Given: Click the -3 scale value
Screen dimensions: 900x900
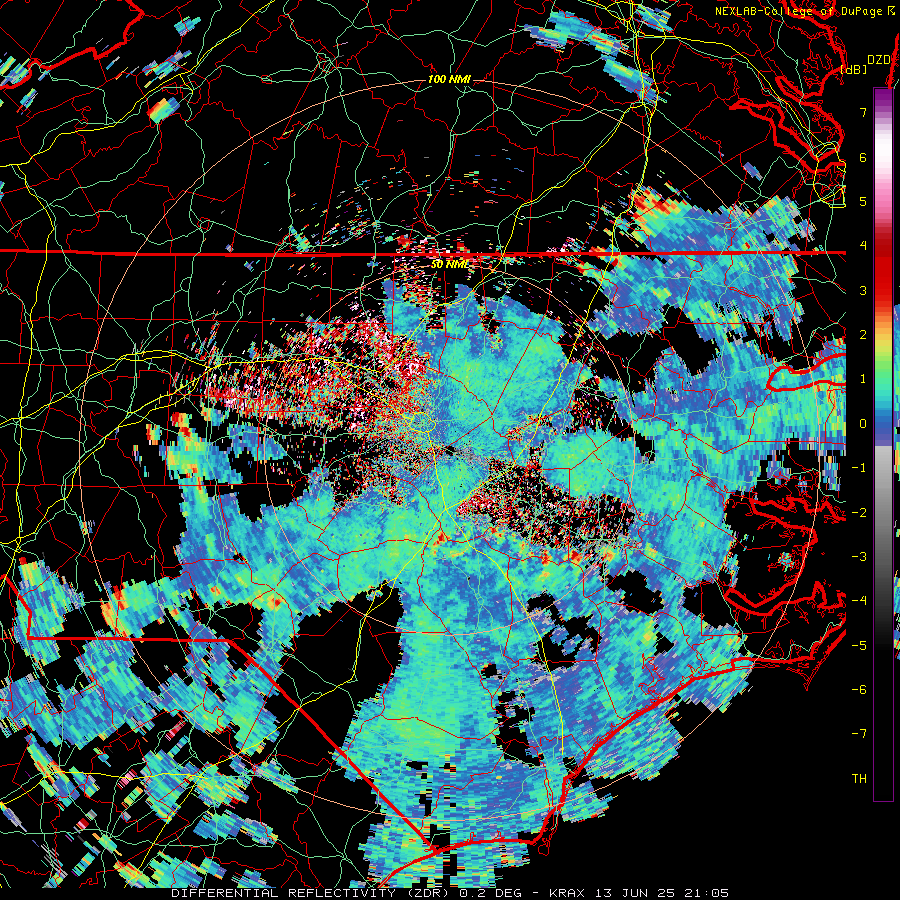Looking at the screenshot, I should tap(859, 556).
